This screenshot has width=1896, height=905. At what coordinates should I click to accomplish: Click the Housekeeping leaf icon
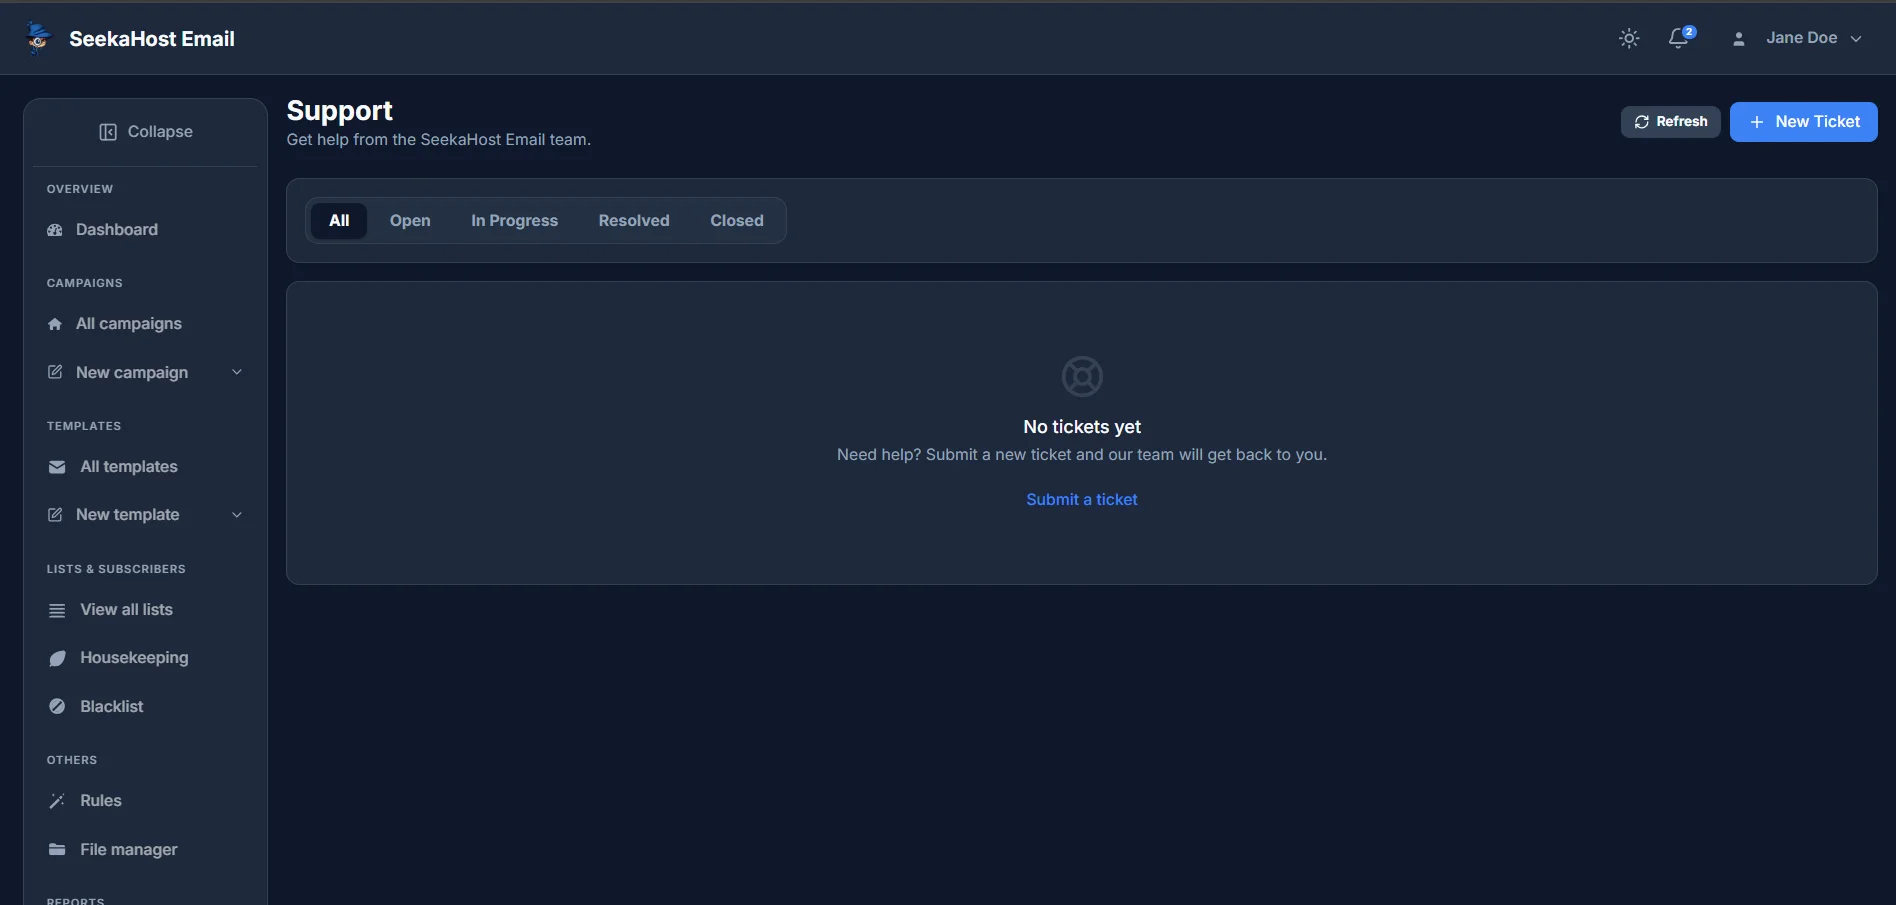pyautogui.click(x=57, y=658)
